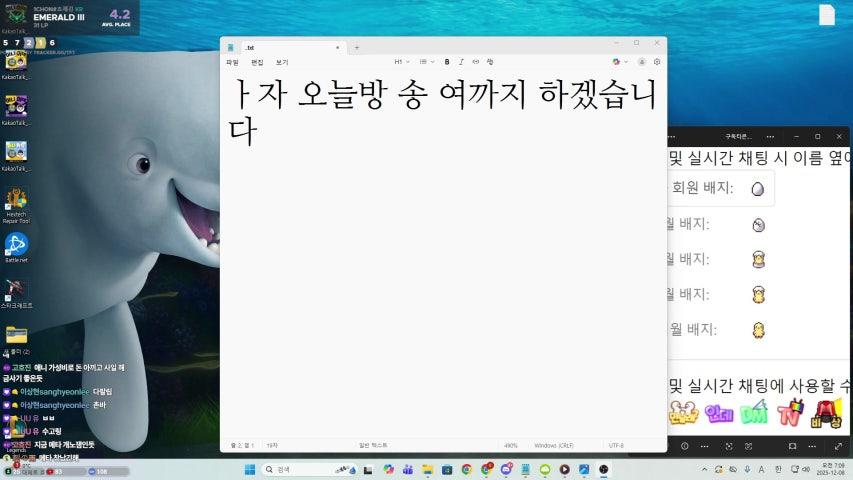Open the Windows Start menu
This screenshot has width=853, height=480.
250,469
